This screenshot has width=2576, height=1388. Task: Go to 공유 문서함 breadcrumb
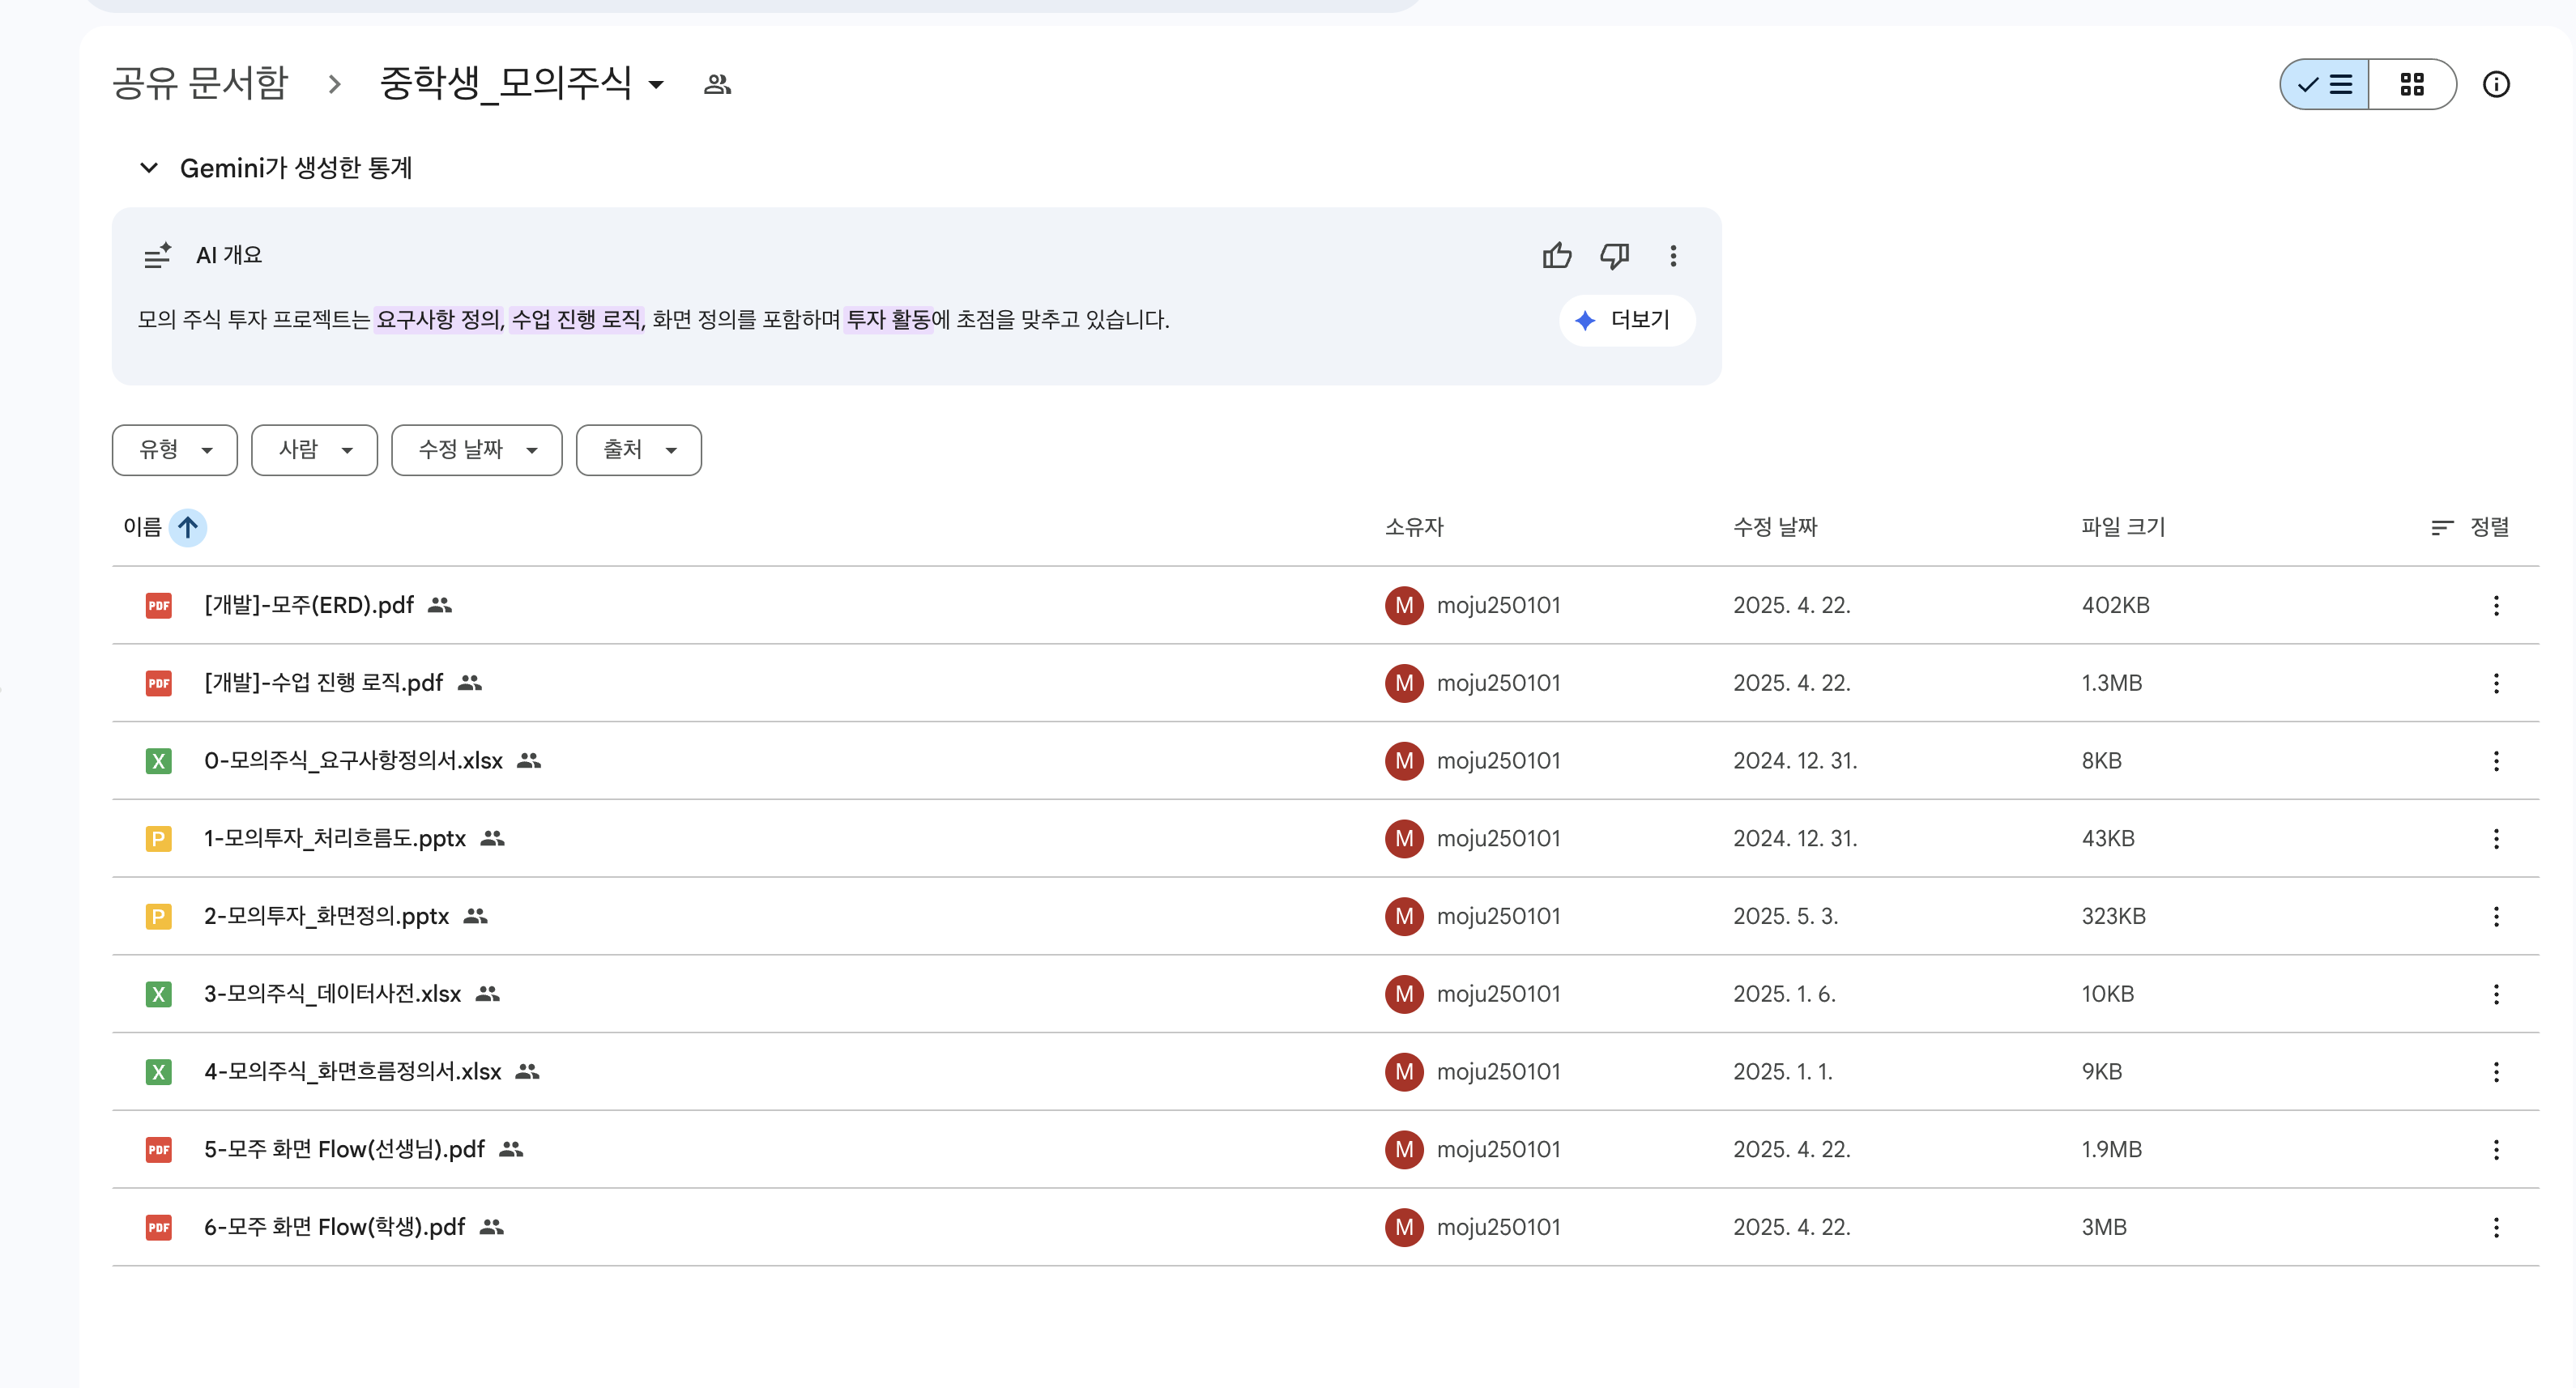(x=200, y=83)
